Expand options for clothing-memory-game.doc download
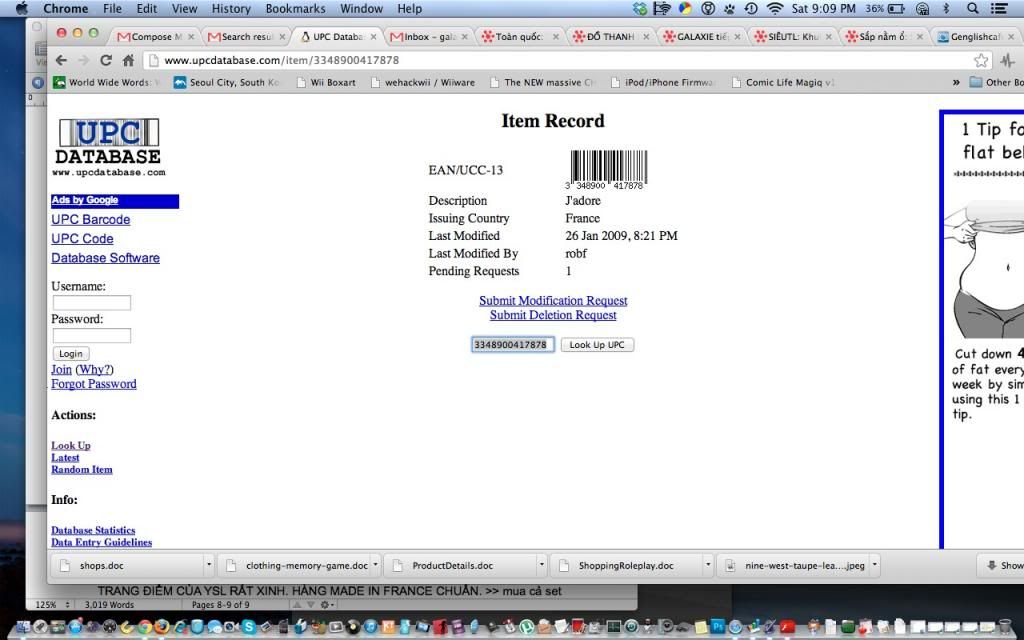This screenshot has height=640, width=1024. click(x=376, y=565)
